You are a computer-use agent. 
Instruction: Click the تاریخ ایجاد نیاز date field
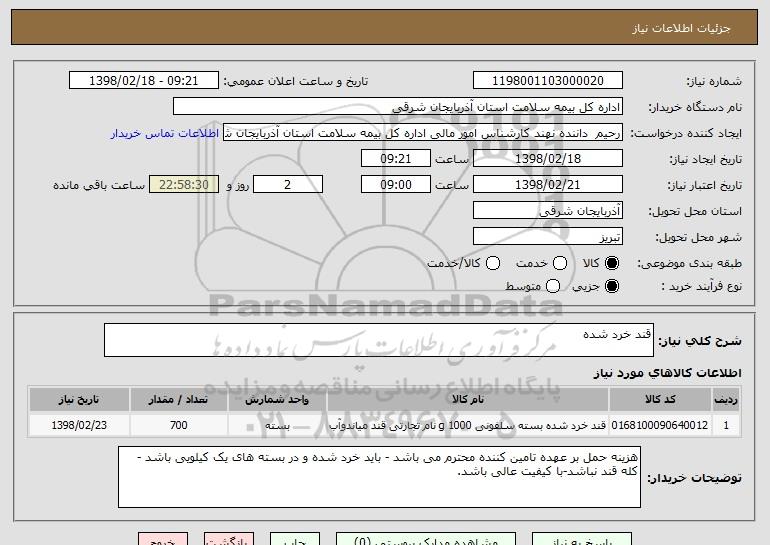coord(548,159)
